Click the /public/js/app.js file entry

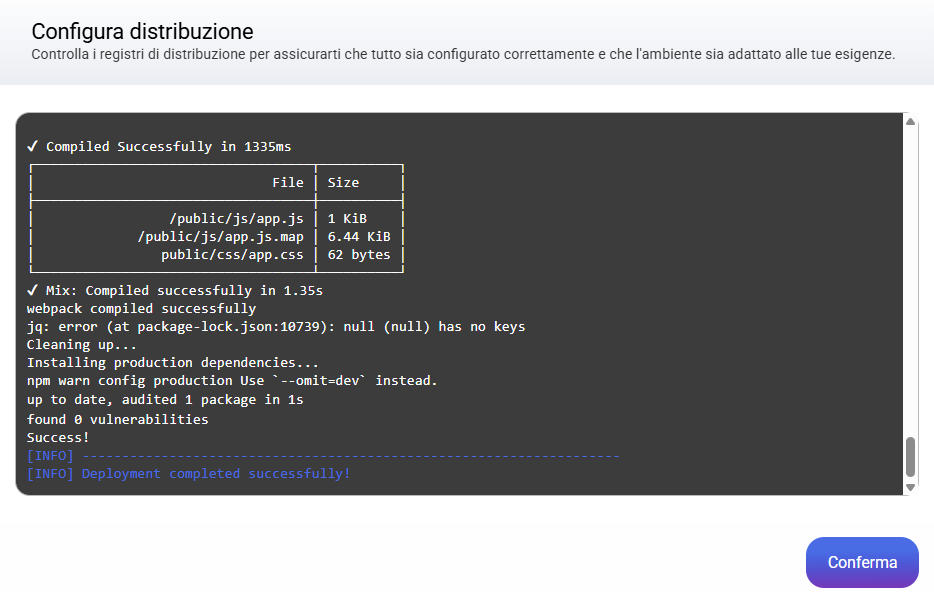(x=236, y=218)
